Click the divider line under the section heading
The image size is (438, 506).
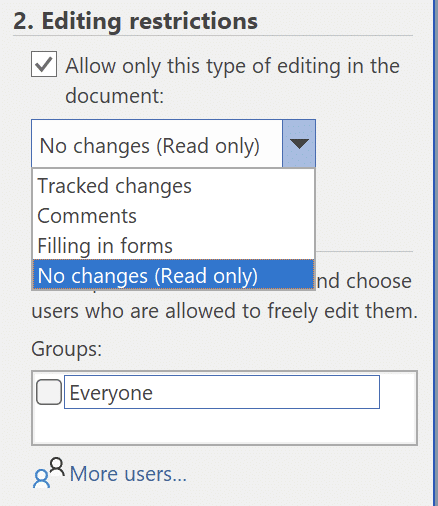tap(213, 35)
